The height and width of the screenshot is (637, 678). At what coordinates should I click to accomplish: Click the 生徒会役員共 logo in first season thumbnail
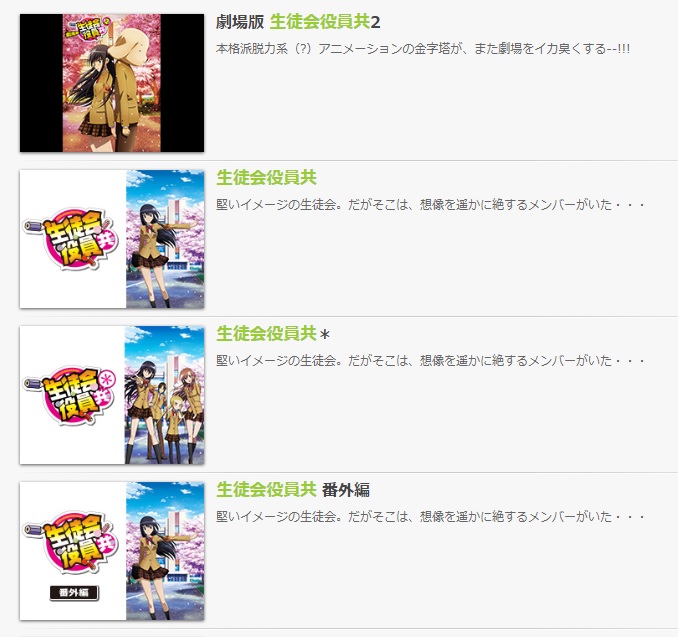70,239
